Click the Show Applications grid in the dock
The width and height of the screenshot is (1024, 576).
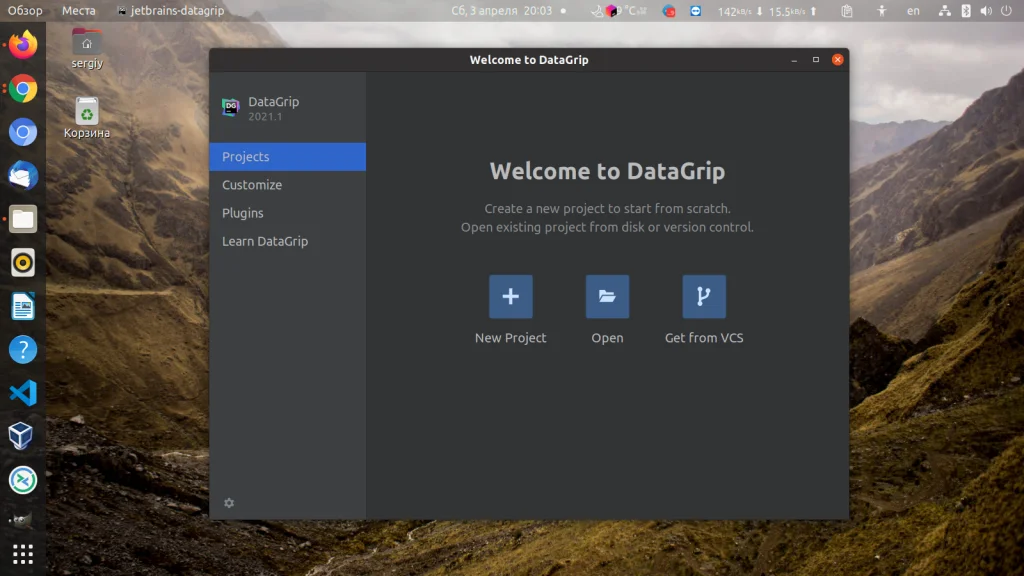coord(22,553)
